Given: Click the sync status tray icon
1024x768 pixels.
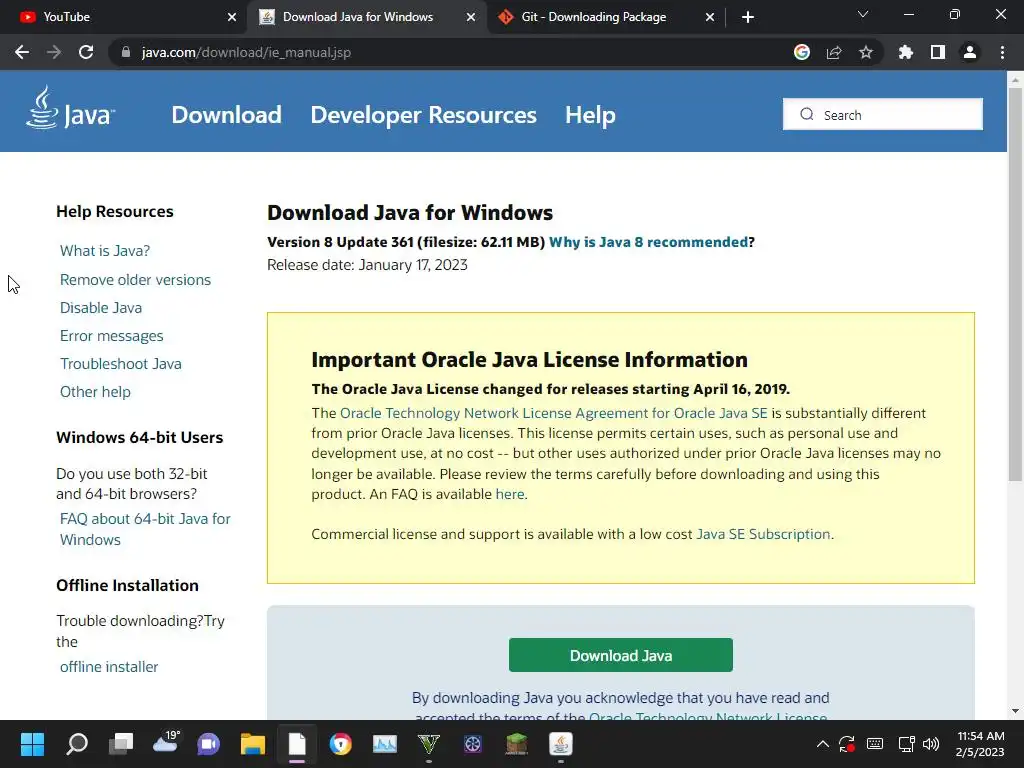Looking at the screenshot, I should [x=847, y=744].
